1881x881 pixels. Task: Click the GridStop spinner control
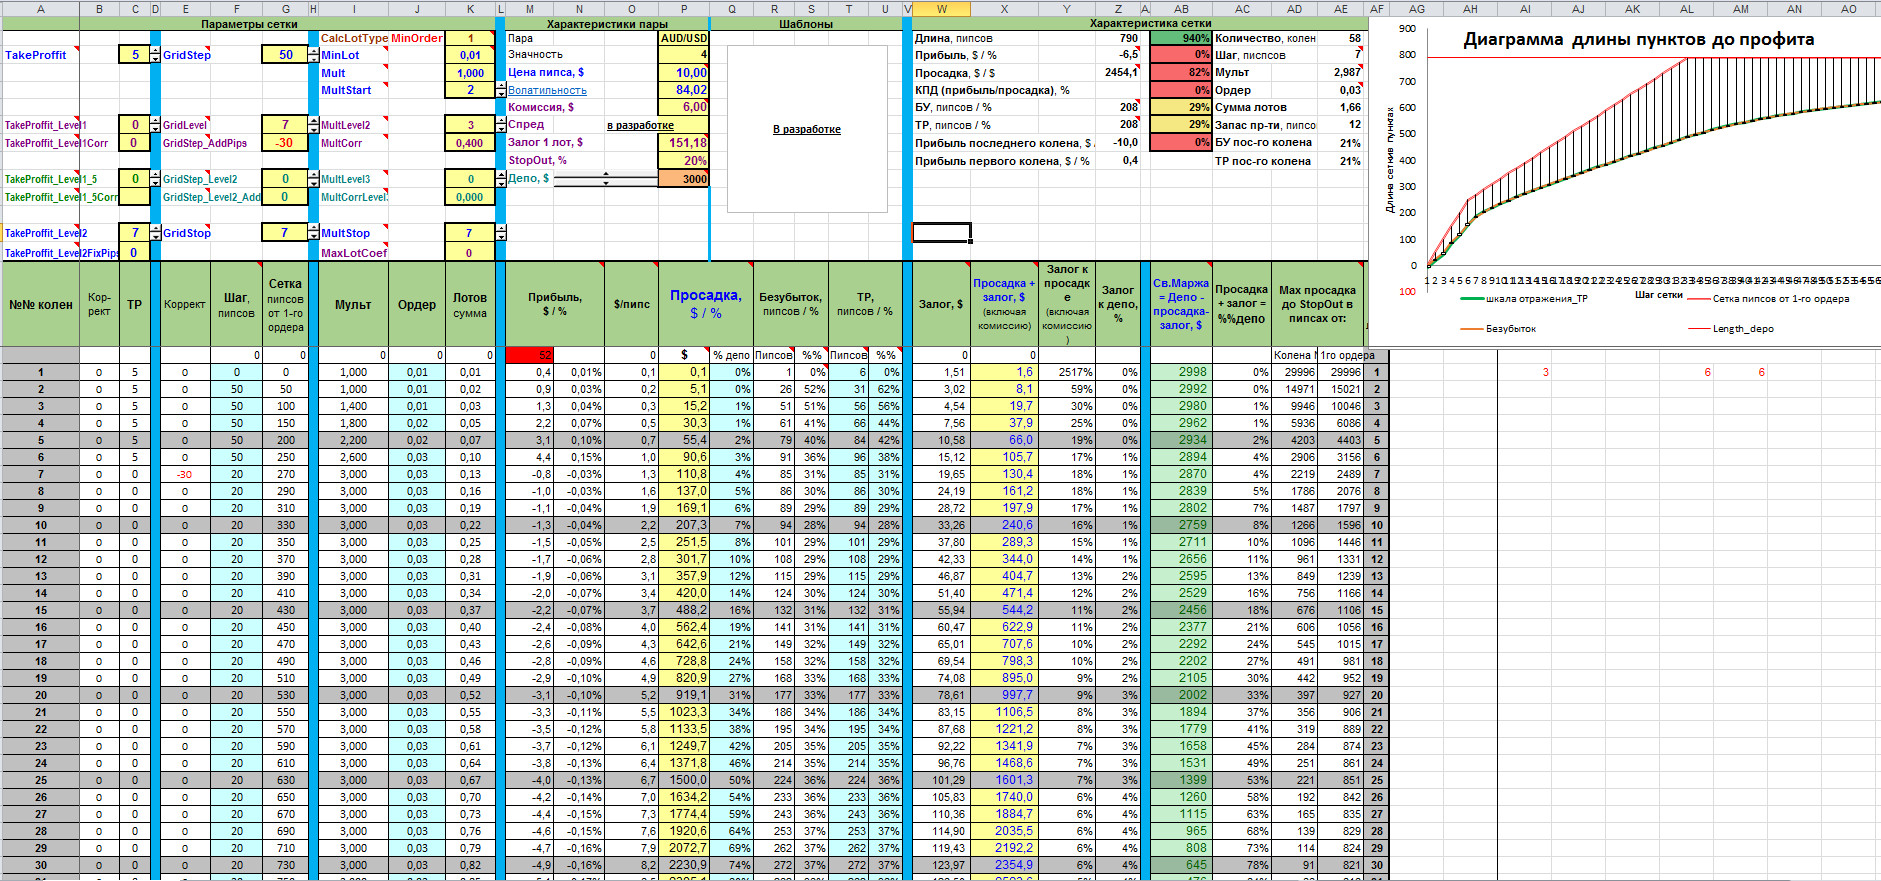tap(313, 233)
